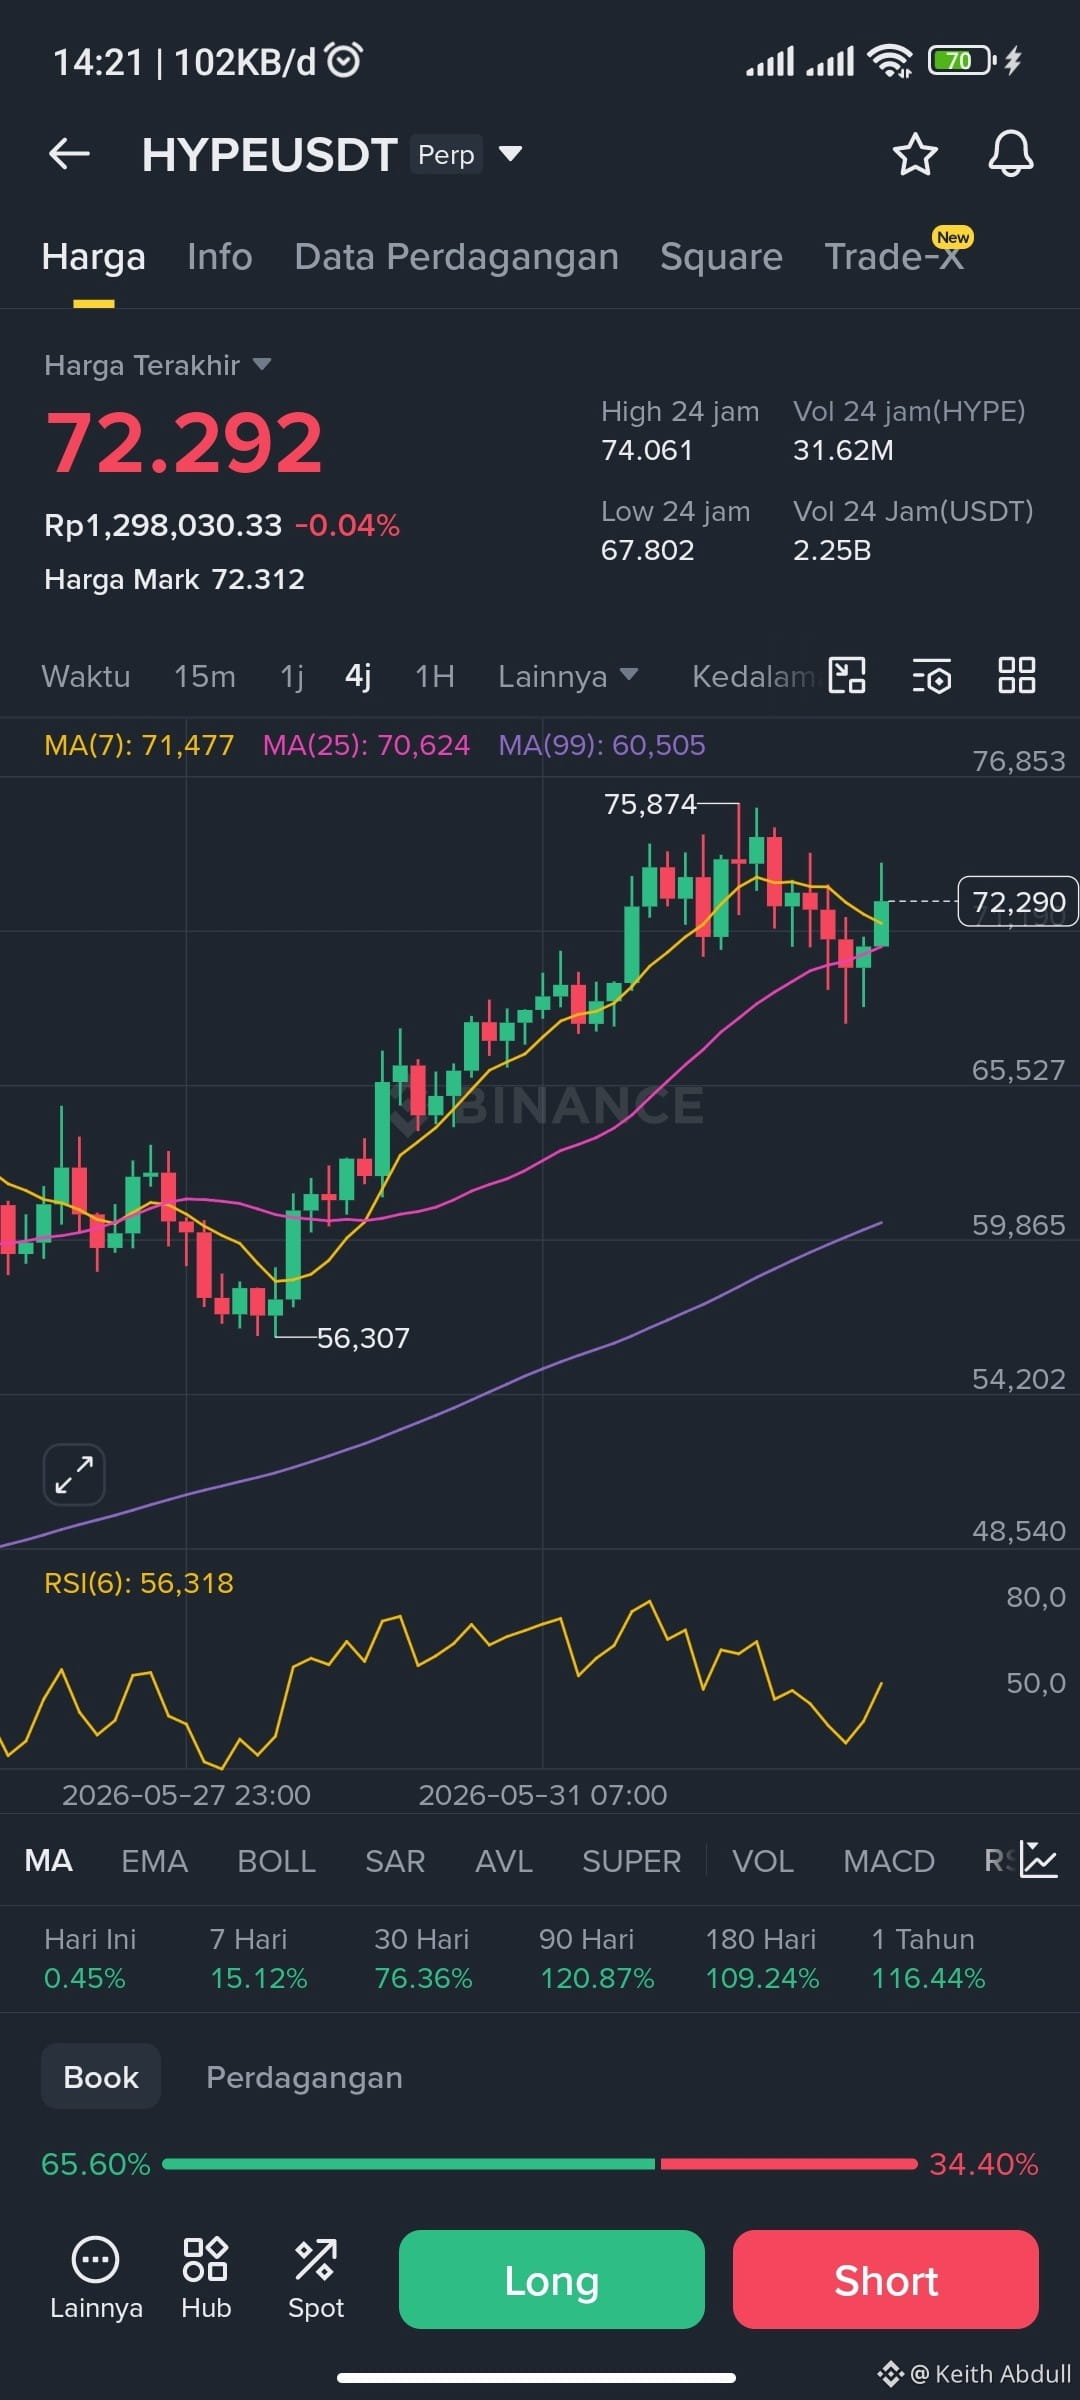
Task: Open the four-square grid layout icon
Action: (1017, 675)
